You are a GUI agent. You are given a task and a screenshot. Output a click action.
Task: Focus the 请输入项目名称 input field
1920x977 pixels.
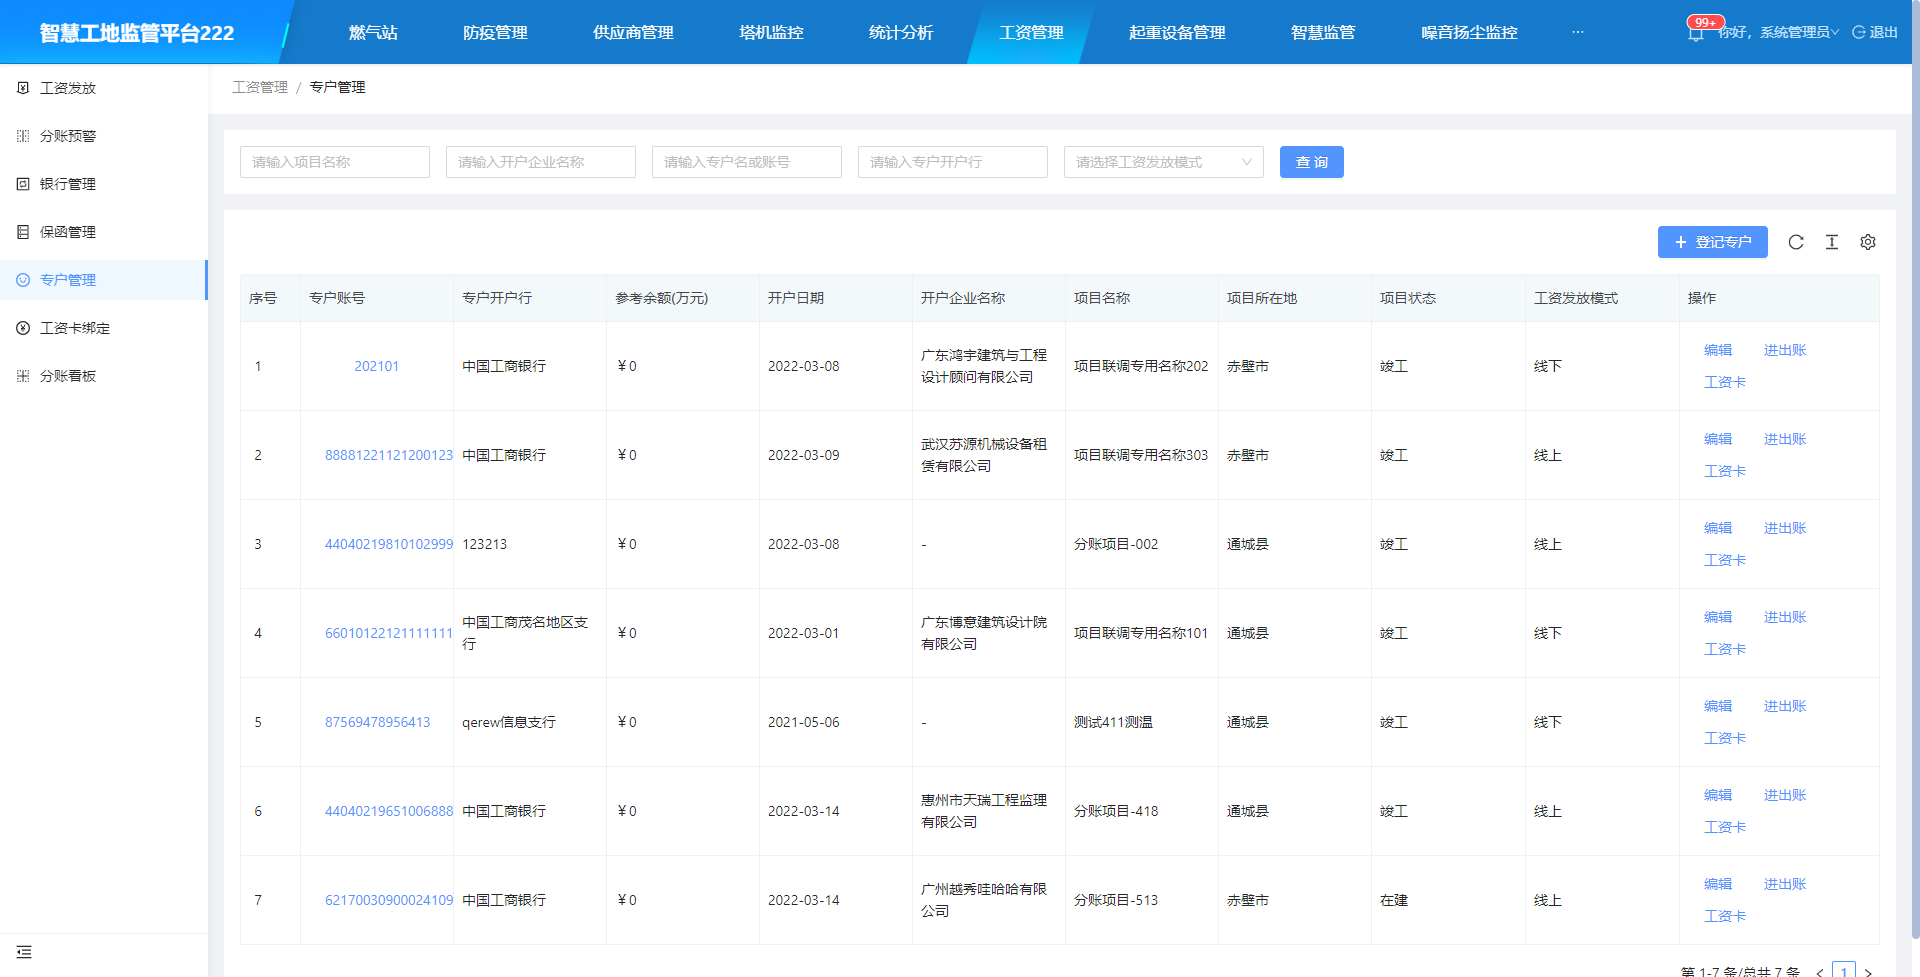click(335, 162)
